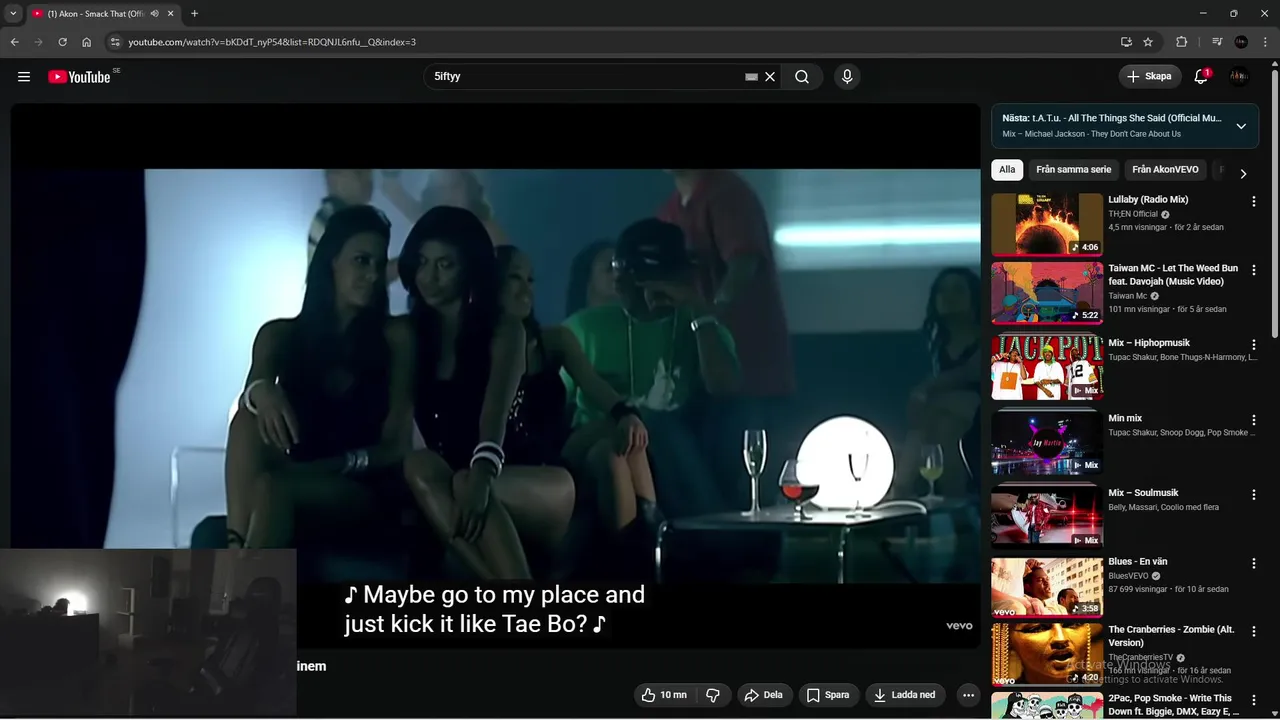Open The Cranberries - Zombie video thumbnail

click(x=1047, y=655)
